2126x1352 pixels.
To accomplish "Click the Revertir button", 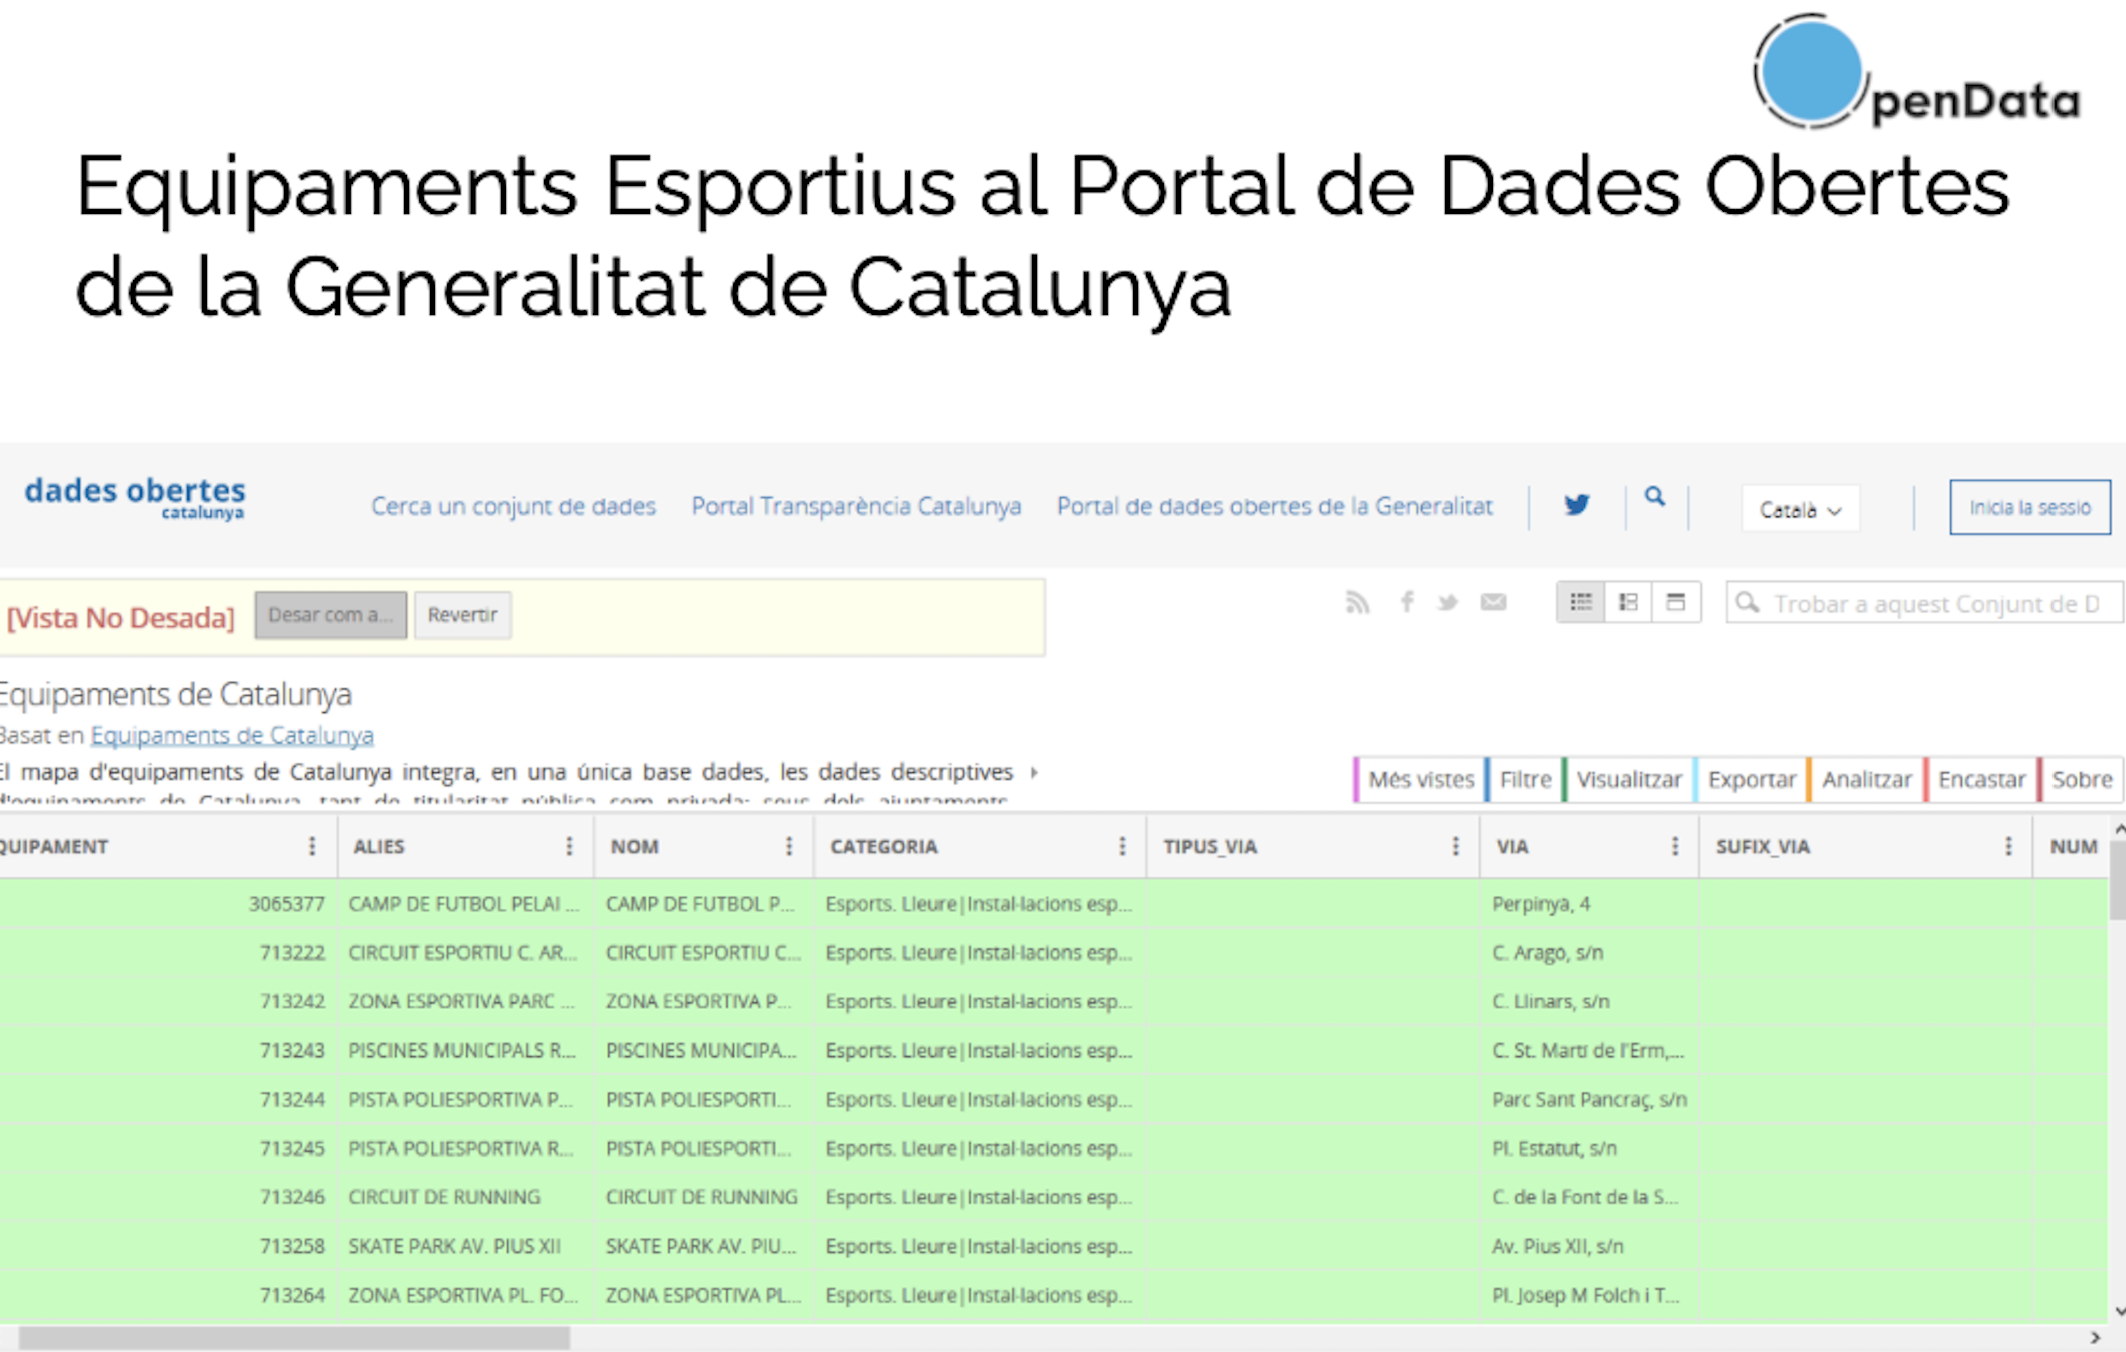I will coord(462,615).
